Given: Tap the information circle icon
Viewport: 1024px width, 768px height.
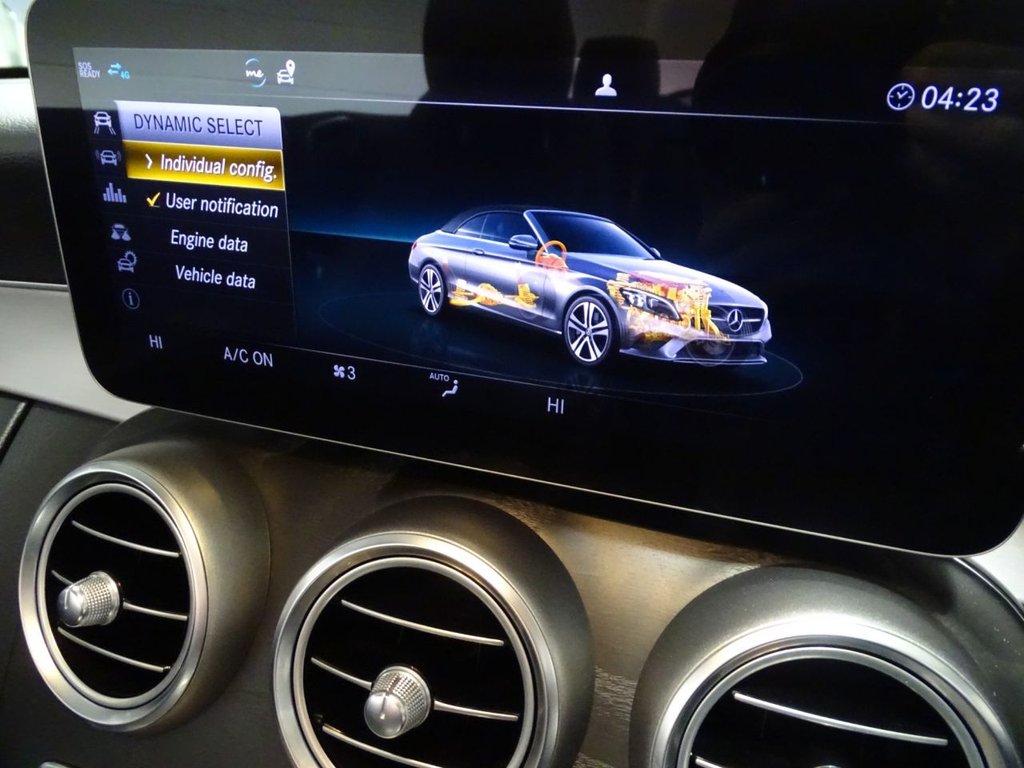Looking at the screenshot, I should [131, 299].
